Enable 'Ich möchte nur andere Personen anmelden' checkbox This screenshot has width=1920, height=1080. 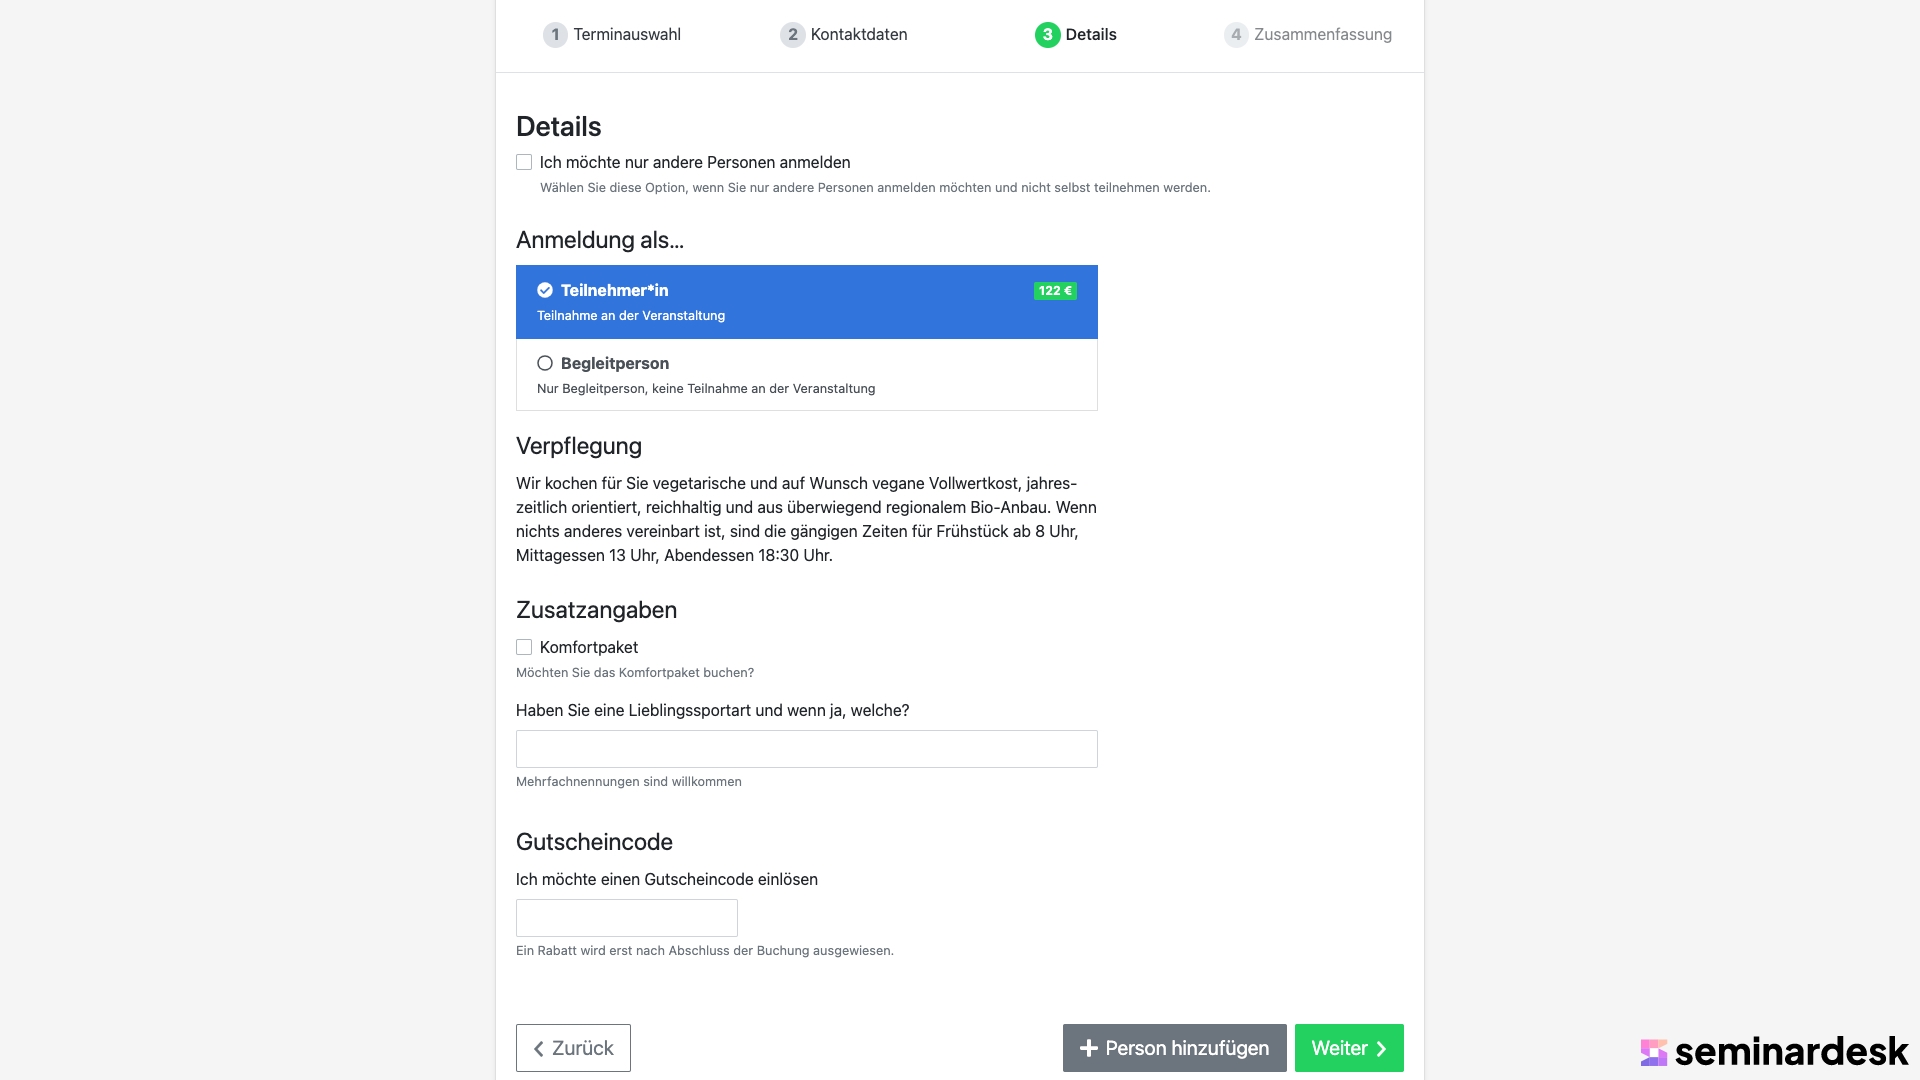point(524,162)
